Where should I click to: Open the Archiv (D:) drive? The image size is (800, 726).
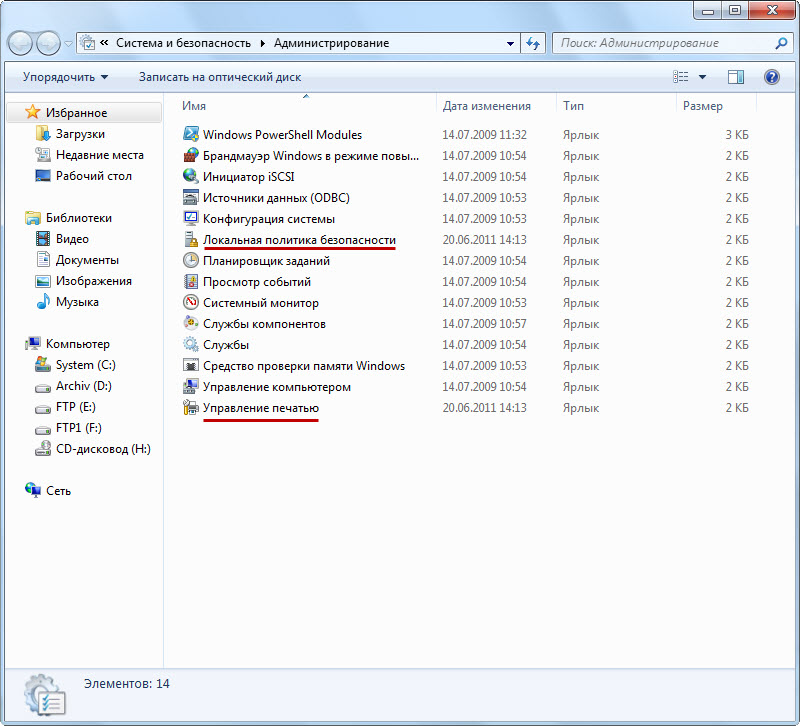click(x=84, y=386)
